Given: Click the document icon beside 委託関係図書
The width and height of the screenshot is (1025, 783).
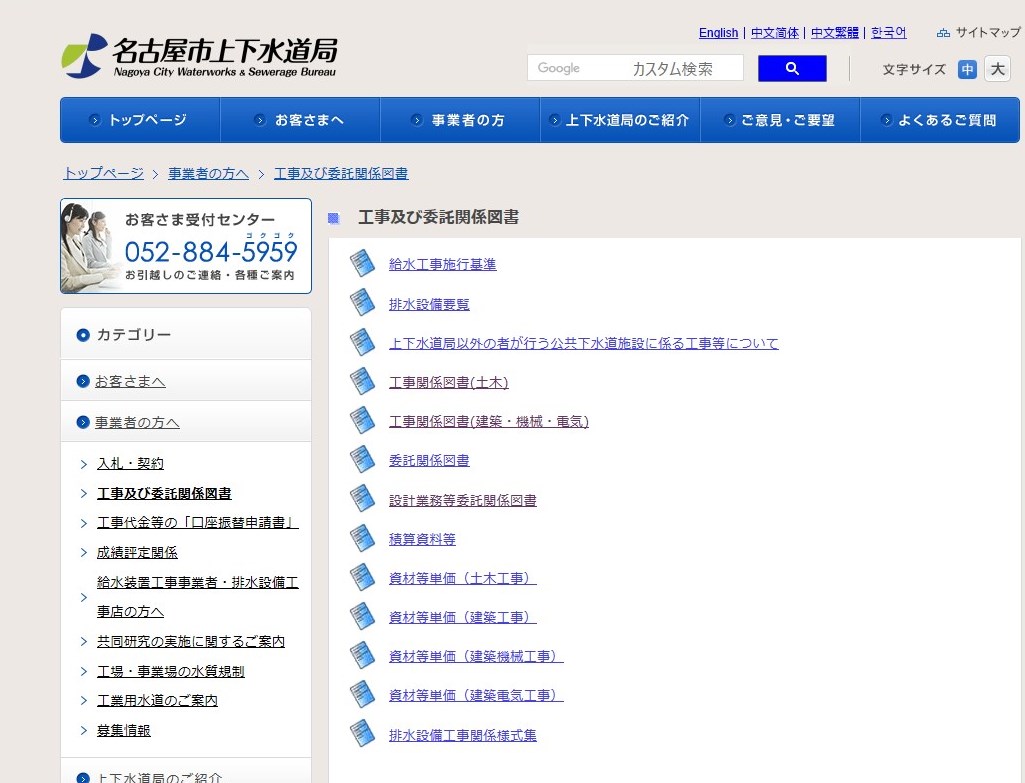Looking at the screenshot, I should pyautogui.click(x=362, y=460).
